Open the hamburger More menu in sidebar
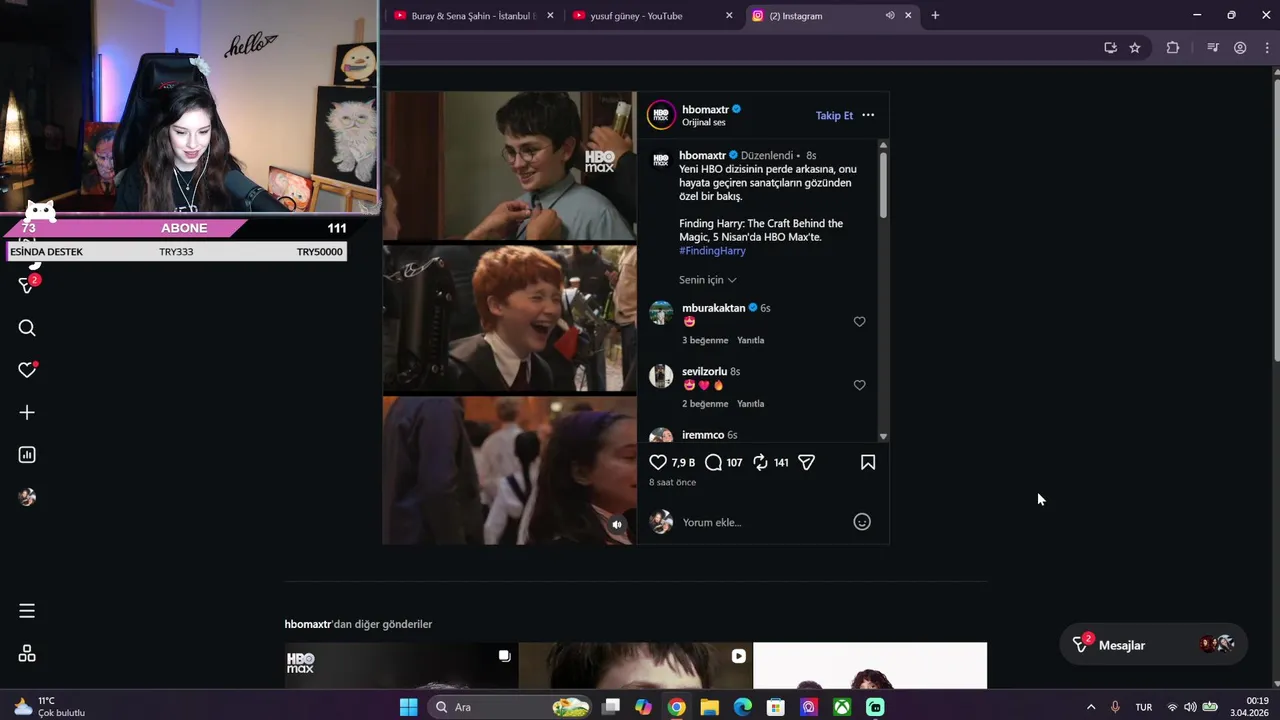Viewport: 1280px width, 720px height. 27,611
